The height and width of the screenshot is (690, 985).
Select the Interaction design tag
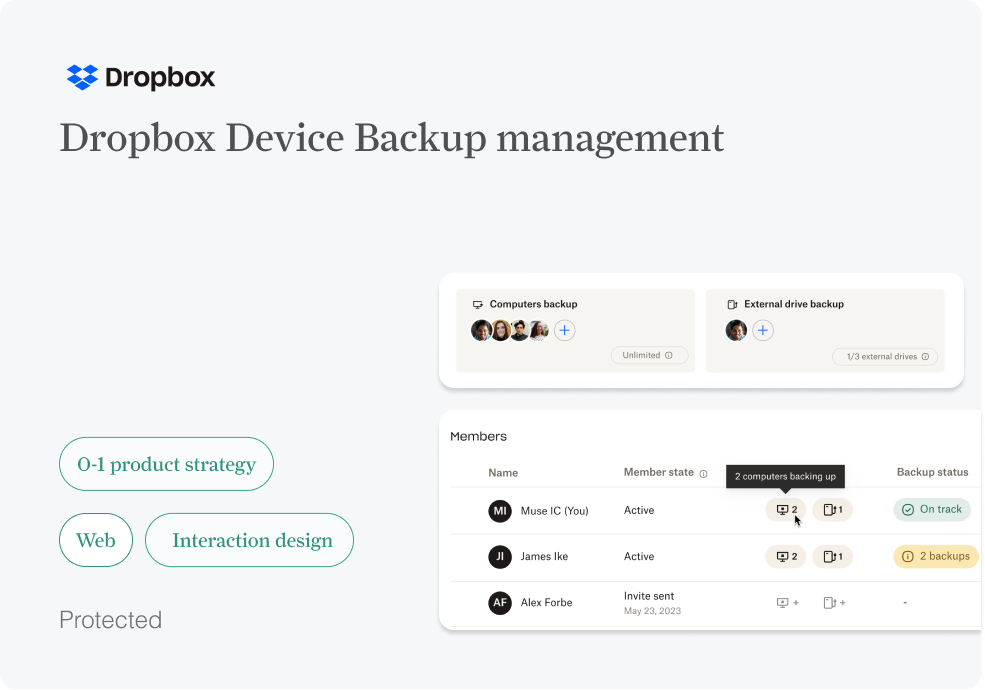click(250, 540)
